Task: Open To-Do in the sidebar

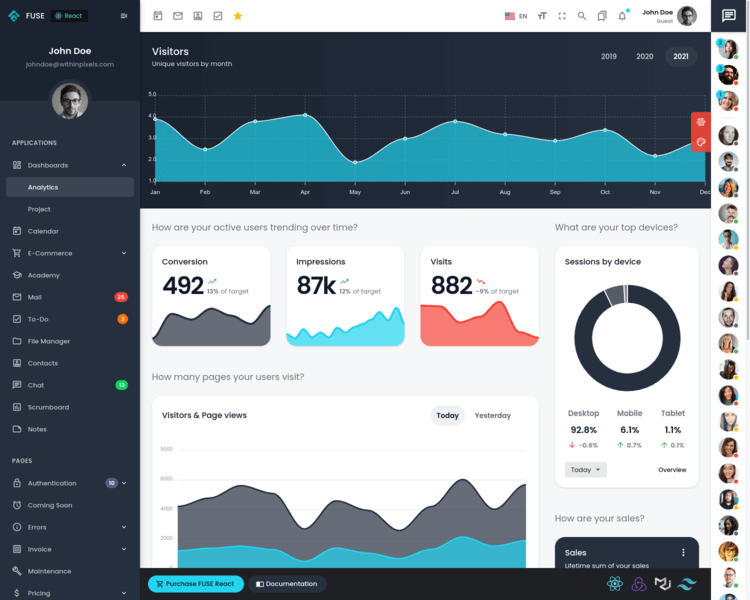Action: point(70,319)
